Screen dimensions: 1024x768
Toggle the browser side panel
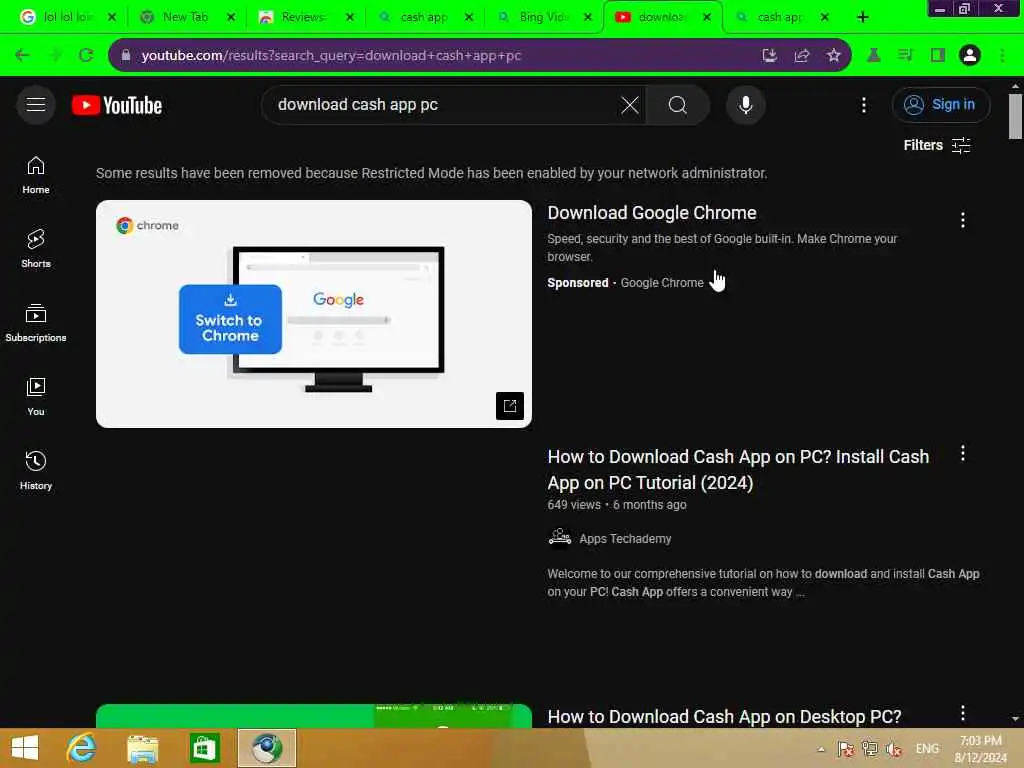938,56
